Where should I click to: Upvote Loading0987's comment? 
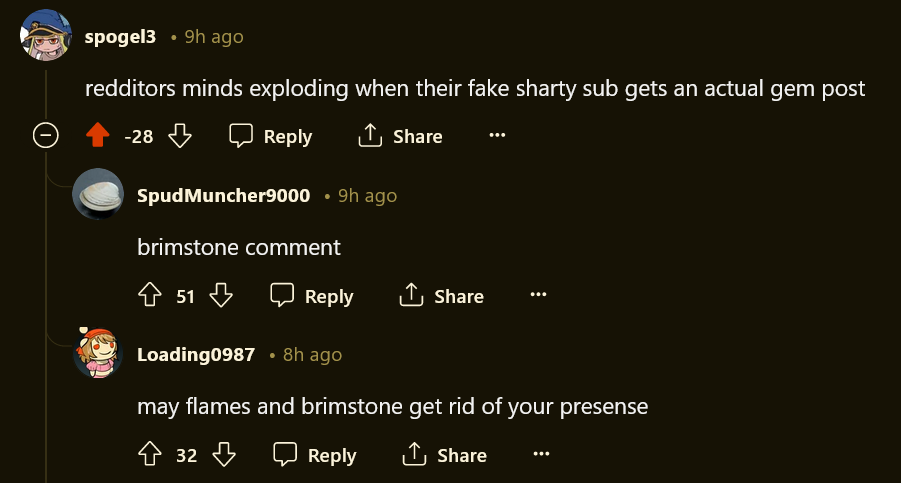tap(150, 455)
